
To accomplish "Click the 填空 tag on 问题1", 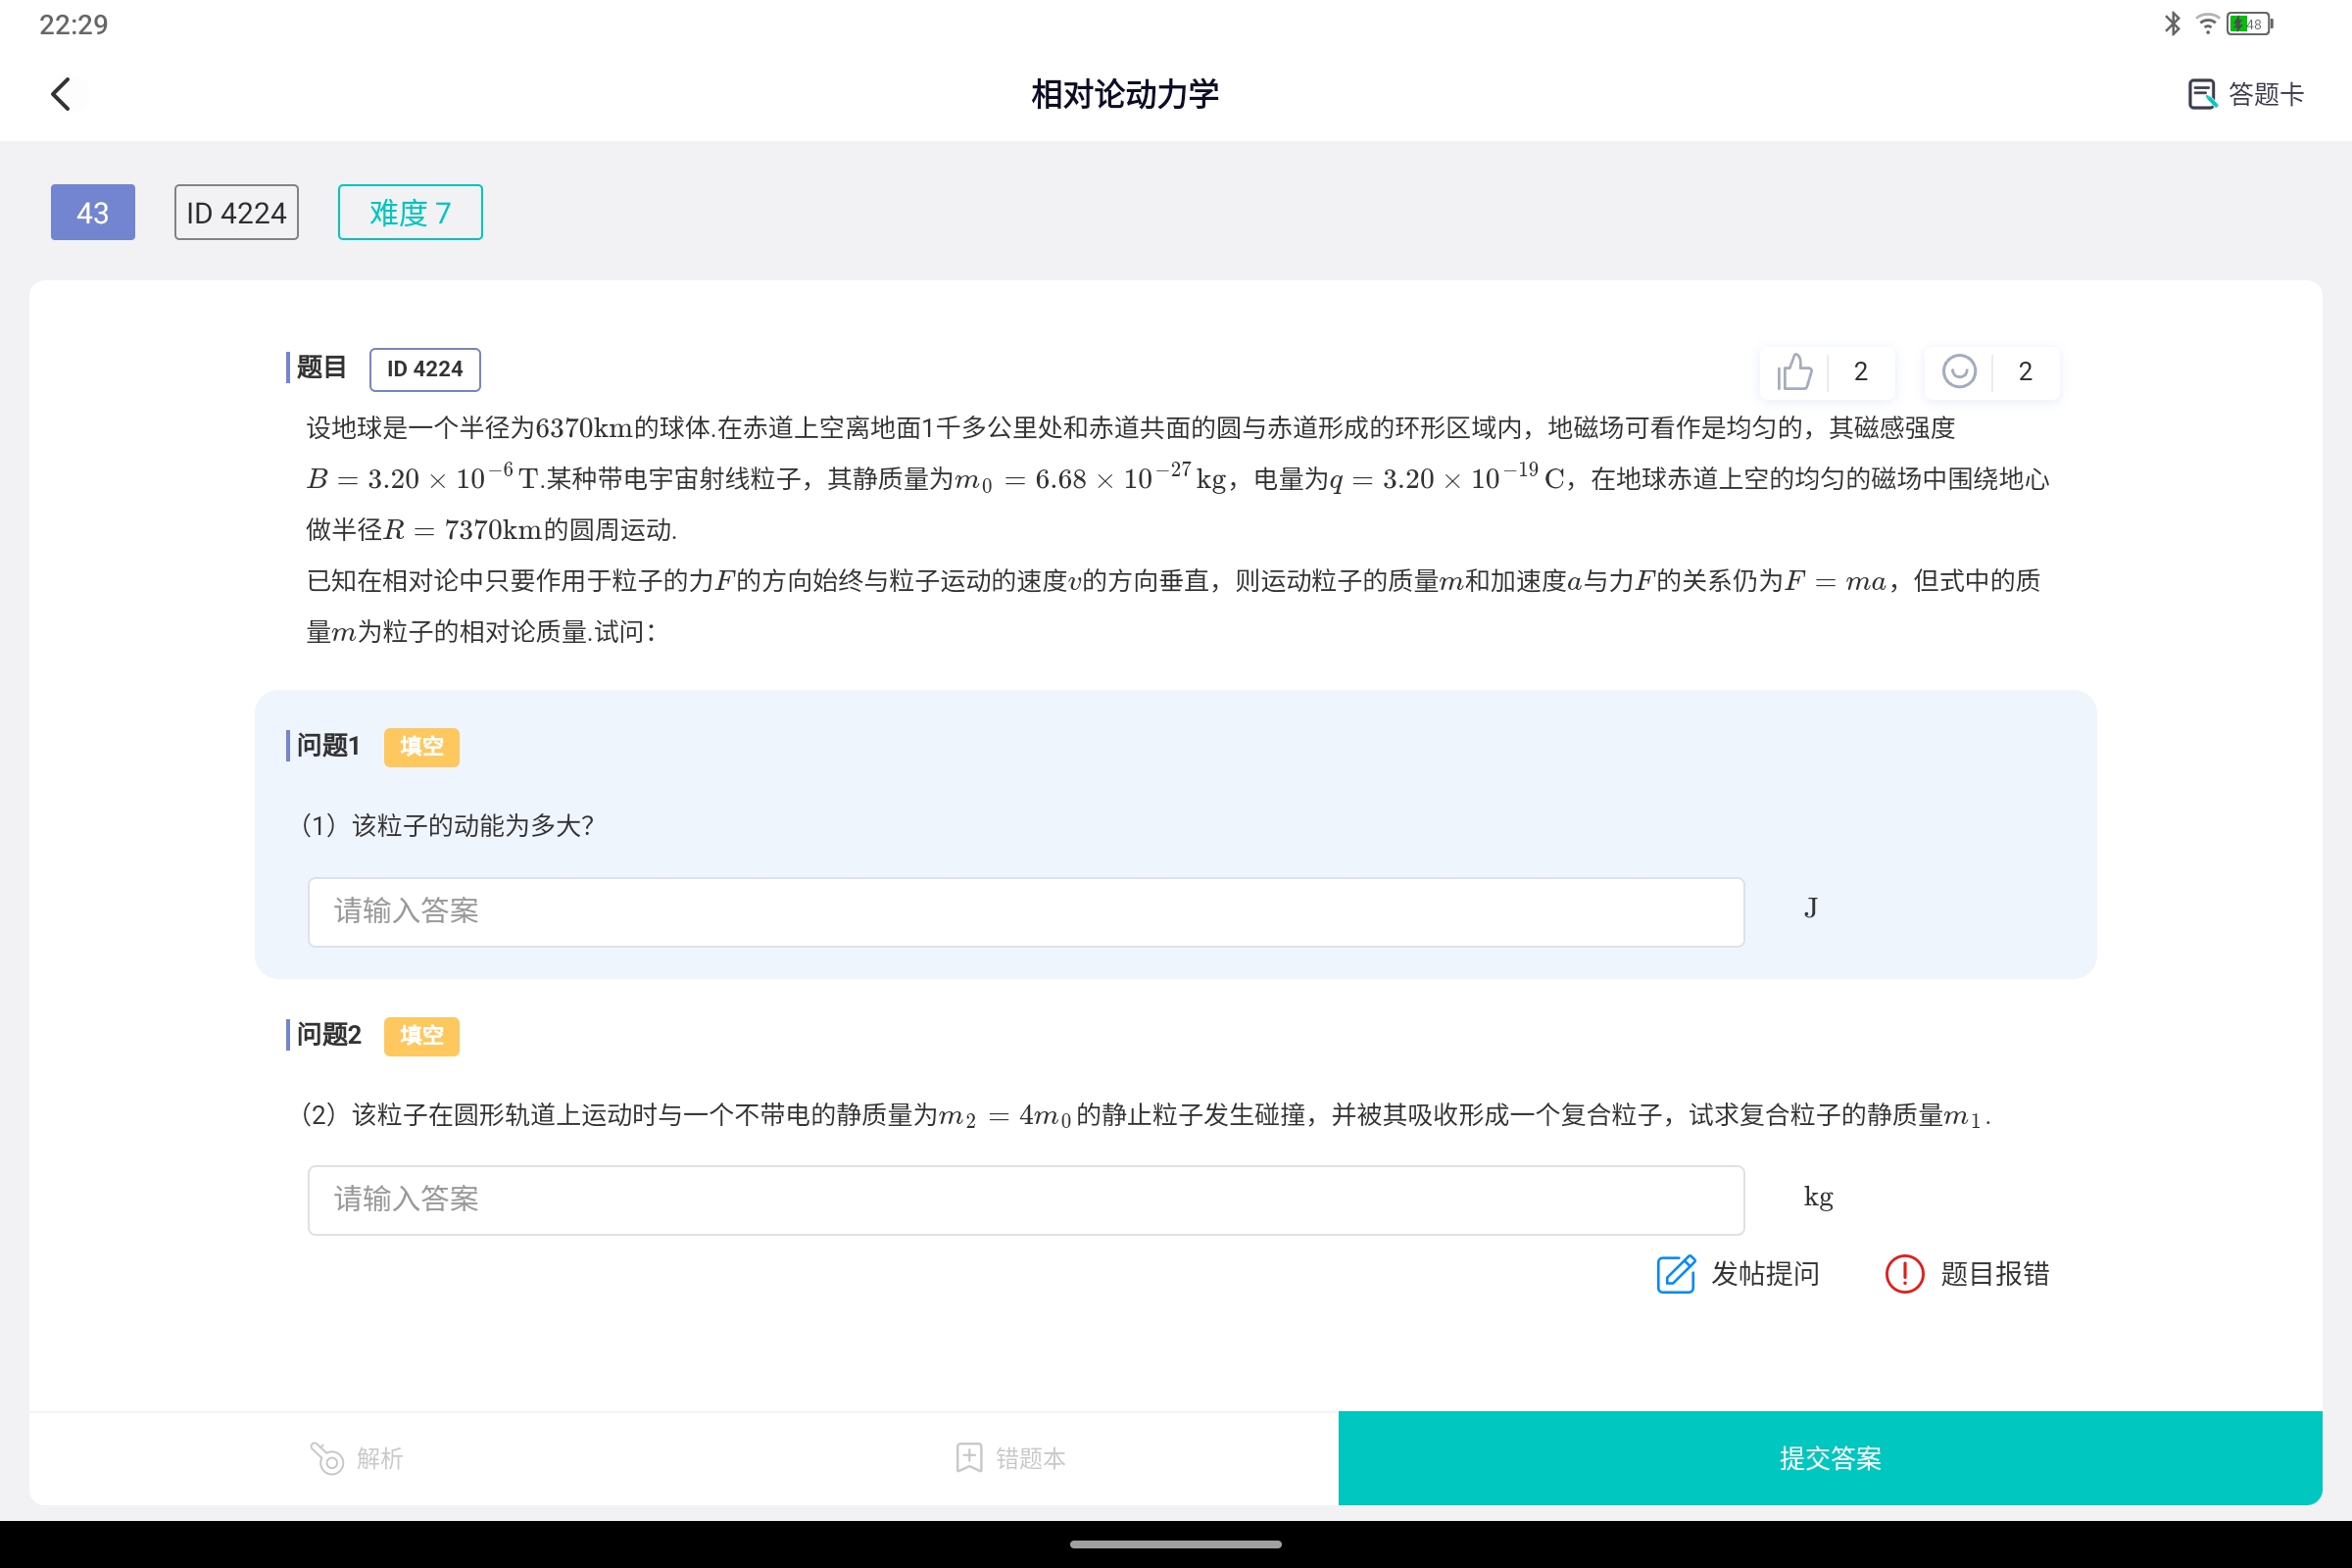I will 421,746.
